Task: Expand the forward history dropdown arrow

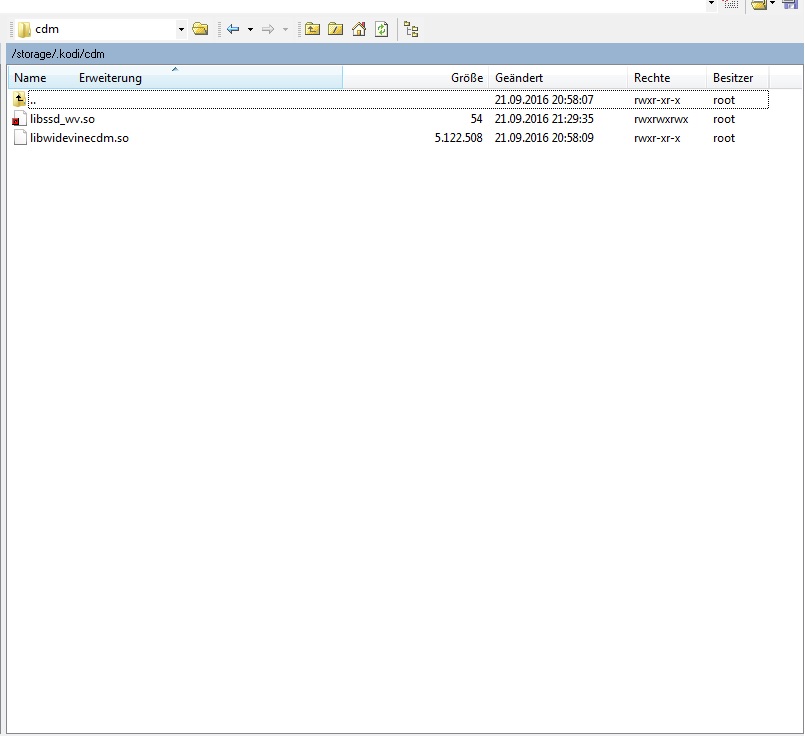Action: tap(285, 29)
